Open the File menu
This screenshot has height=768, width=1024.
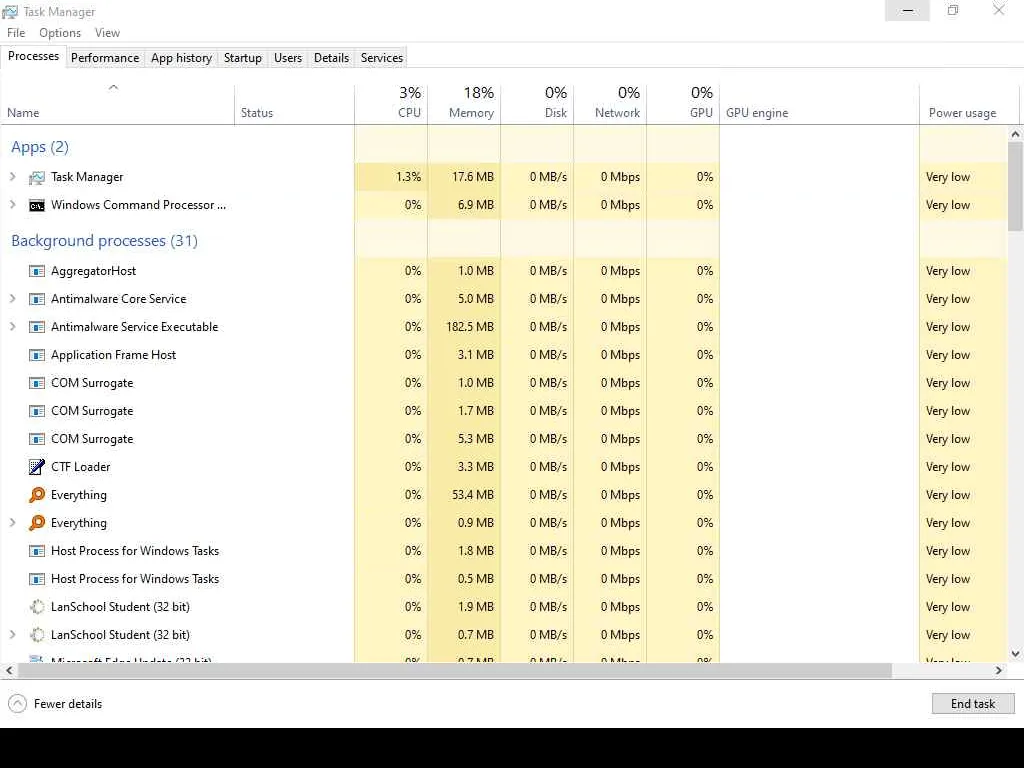pos(16,33)
